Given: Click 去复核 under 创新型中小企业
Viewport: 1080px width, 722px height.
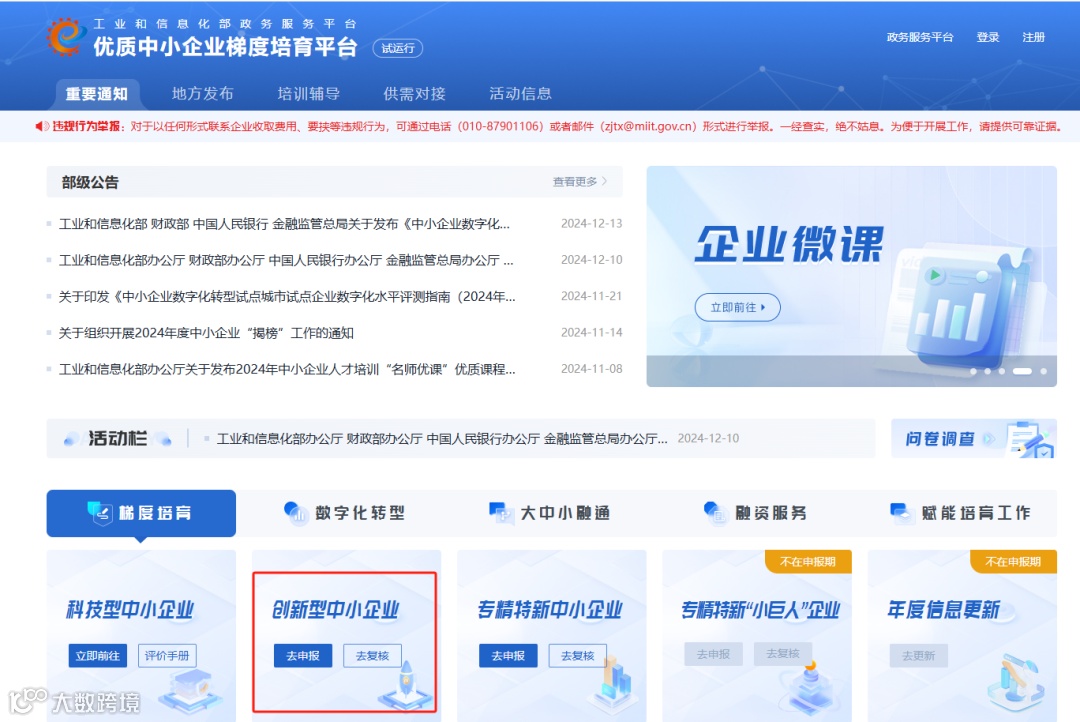Looking at the screenshot, I should click(372, 656).
